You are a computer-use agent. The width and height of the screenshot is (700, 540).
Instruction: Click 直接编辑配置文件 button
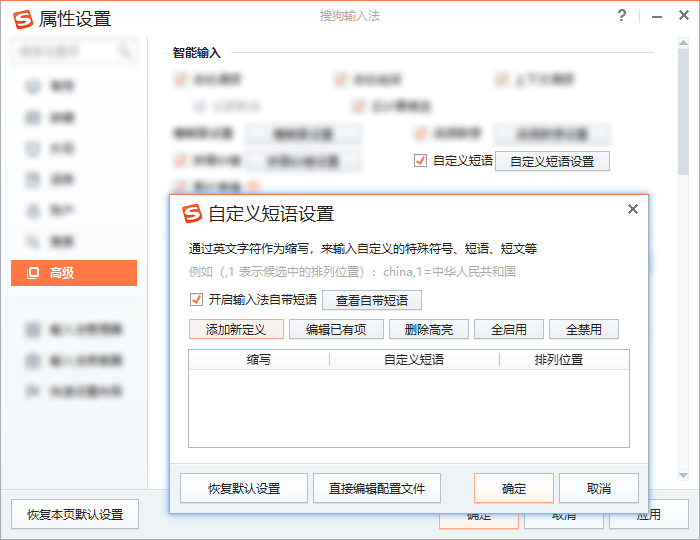click(377, 488)
